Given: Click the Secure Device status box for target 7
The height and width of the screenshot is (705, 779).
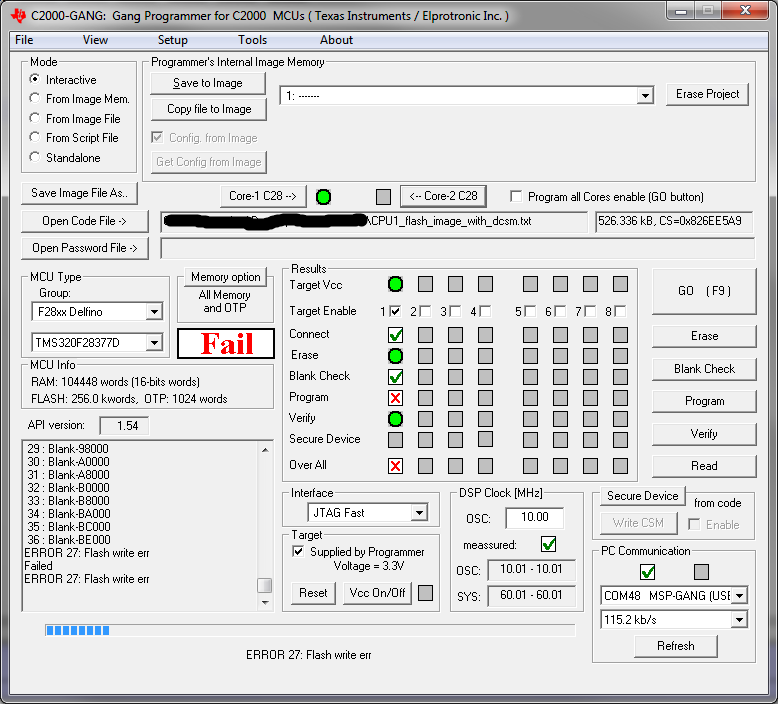Looking at the screenshot, I should [590, 440].
